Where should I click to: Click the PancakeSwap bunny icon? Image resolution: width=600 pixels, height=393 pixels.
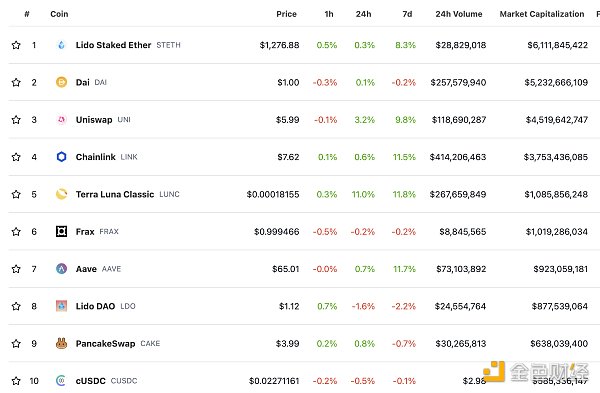(x=61, y=344)
